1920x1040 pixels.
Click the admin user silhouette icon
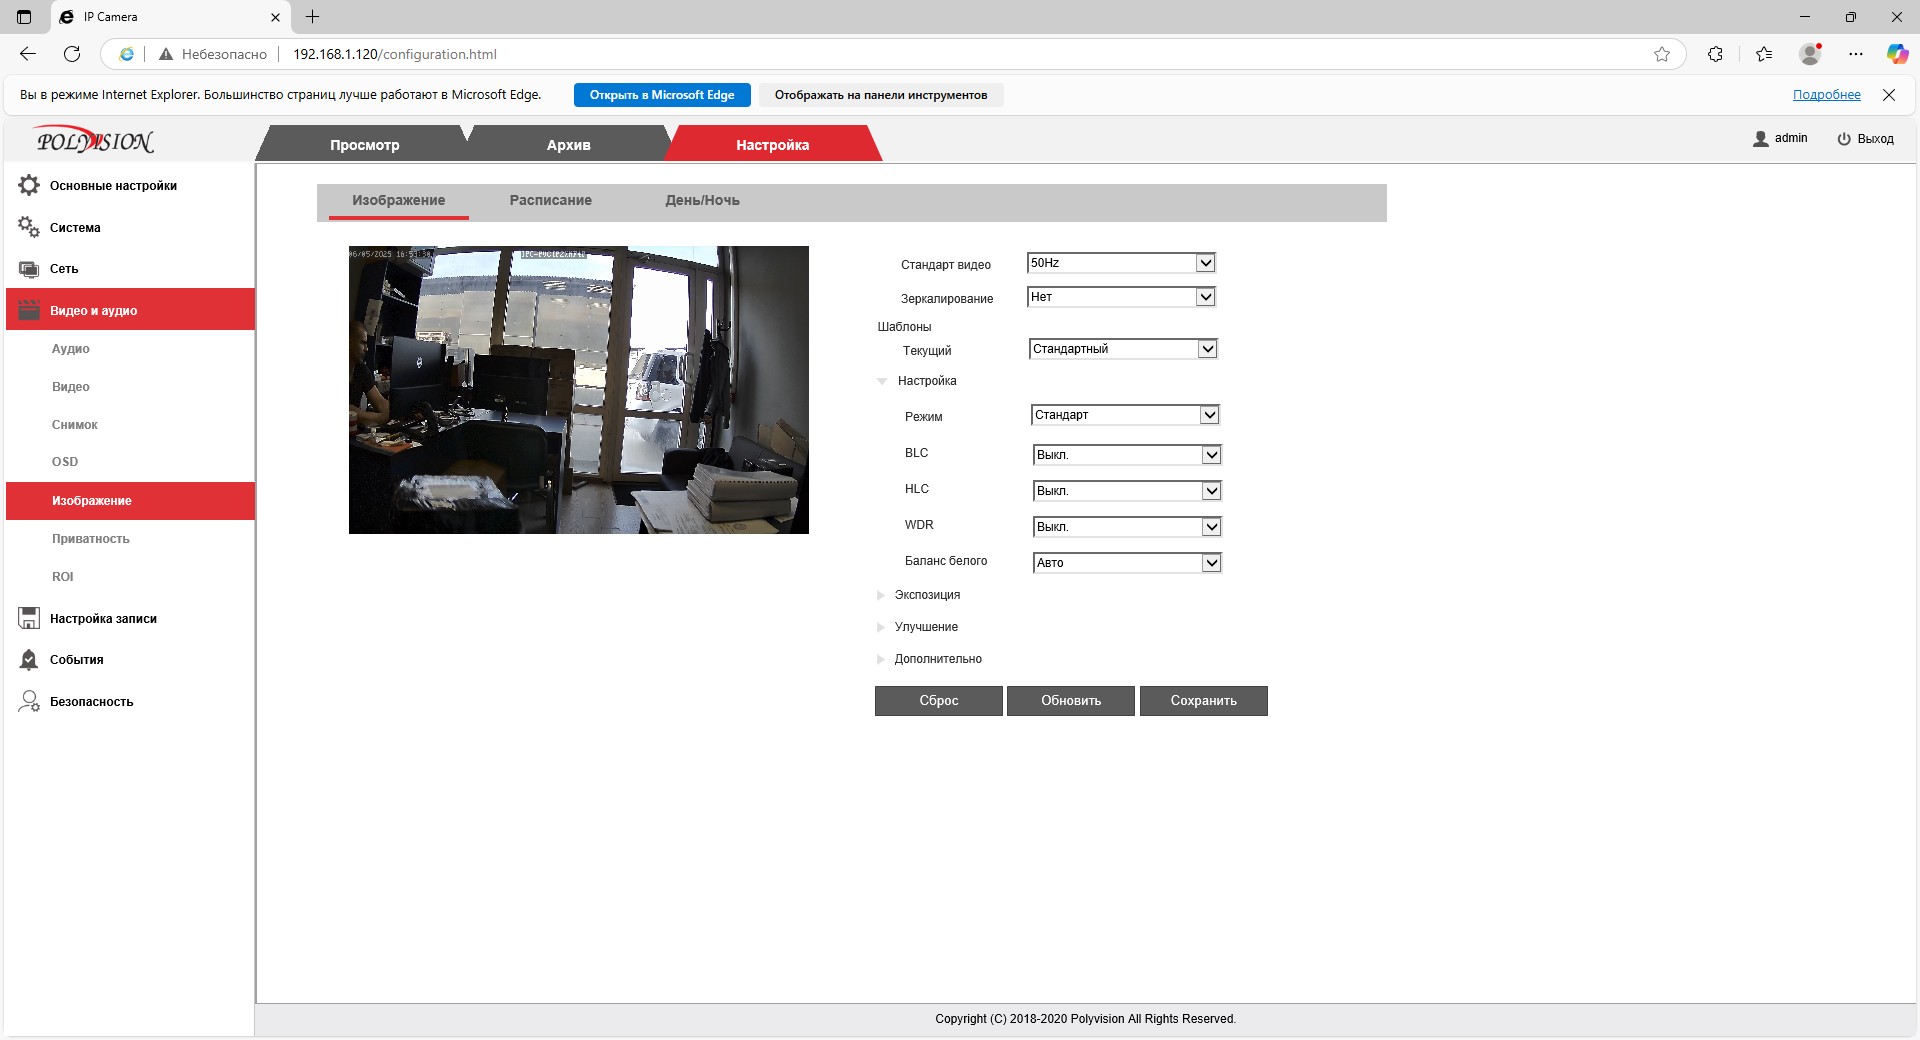click(x=1761, y=139)
